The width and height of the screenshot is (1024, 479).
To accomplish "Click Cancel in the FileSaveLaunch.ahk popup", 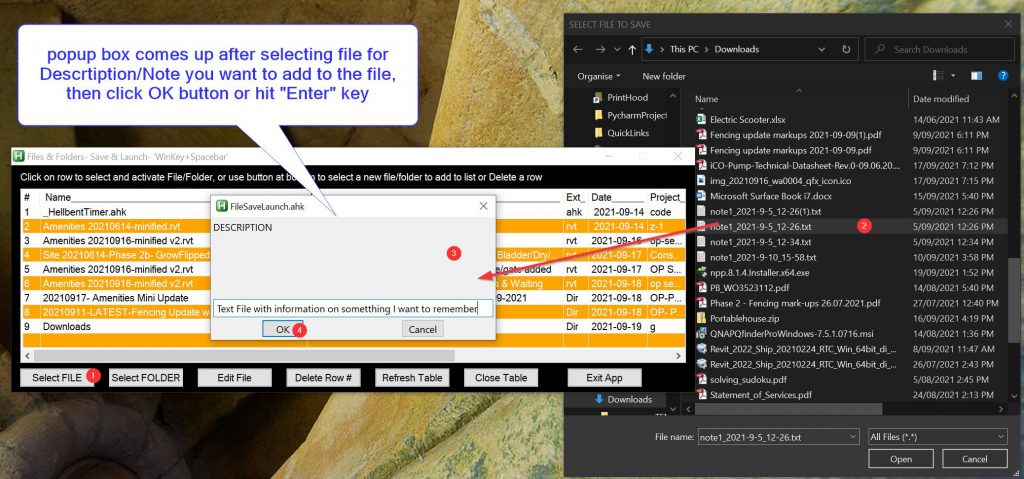I will pos(423,329).
